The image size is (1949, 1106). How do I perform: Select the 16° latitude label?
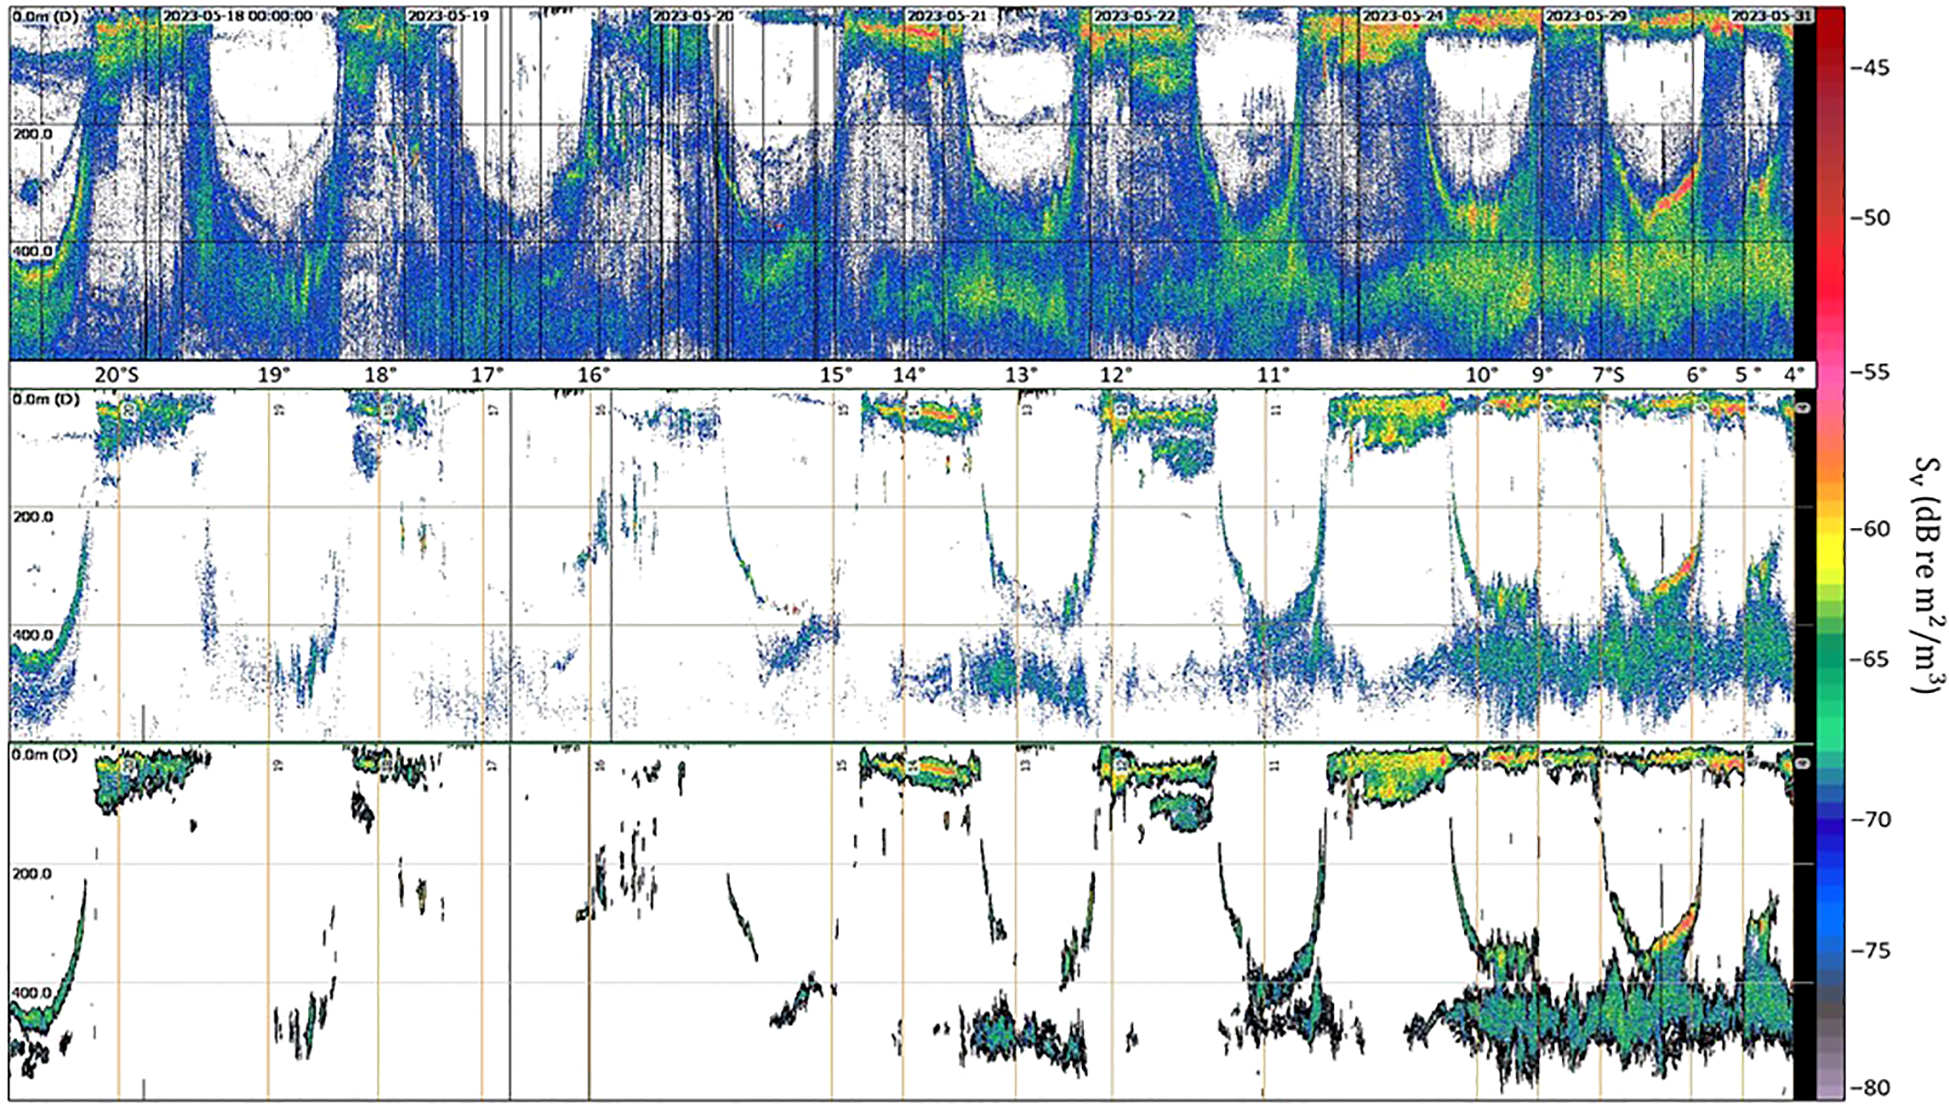593,375
